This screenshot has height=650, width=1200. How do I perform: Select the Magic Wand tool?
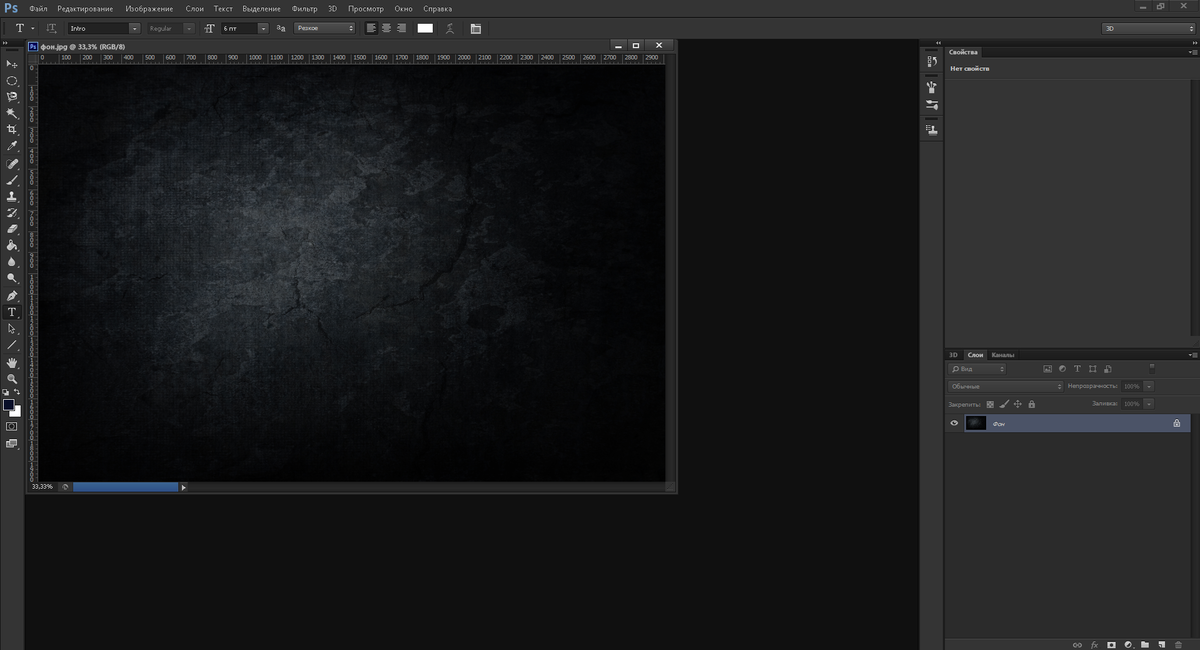12,113
